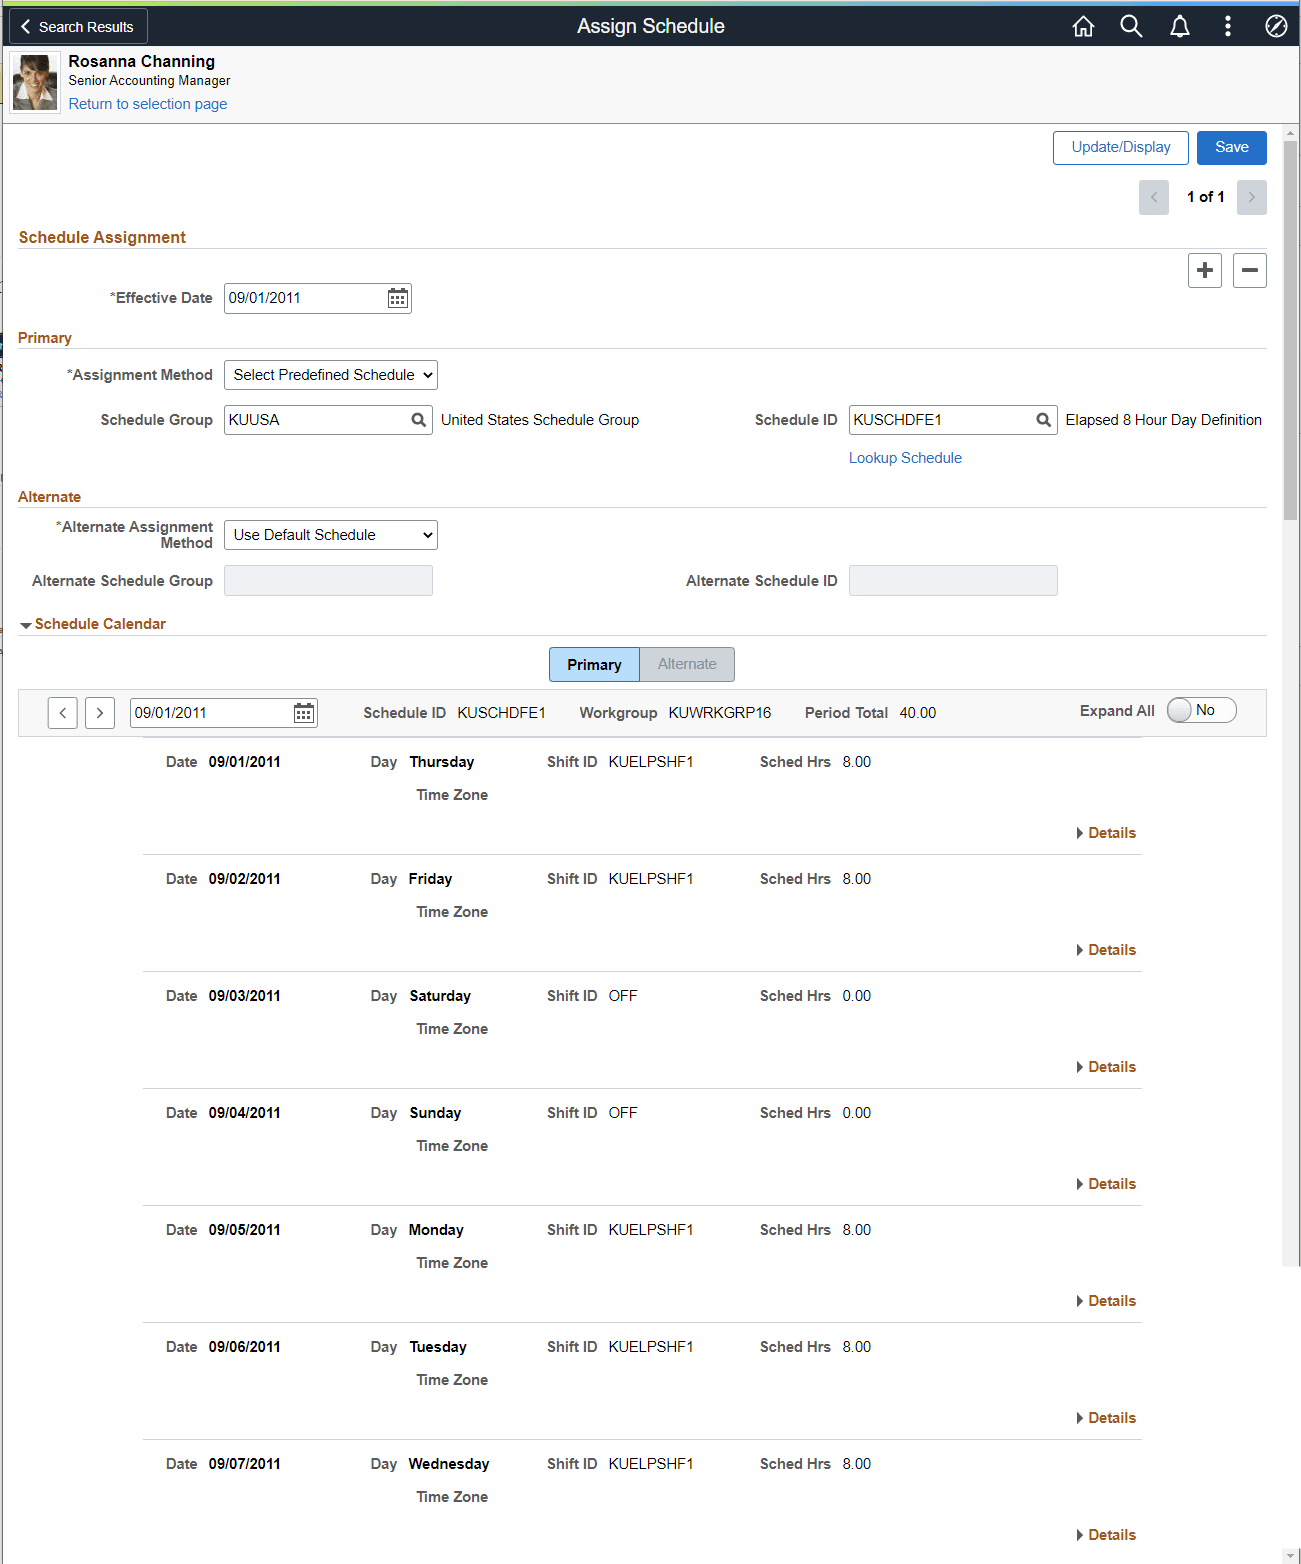This screenshot has width=1301, height=1564.
Task: Open the Actions menu (three dots) icon
Action: pos(1227,26)
